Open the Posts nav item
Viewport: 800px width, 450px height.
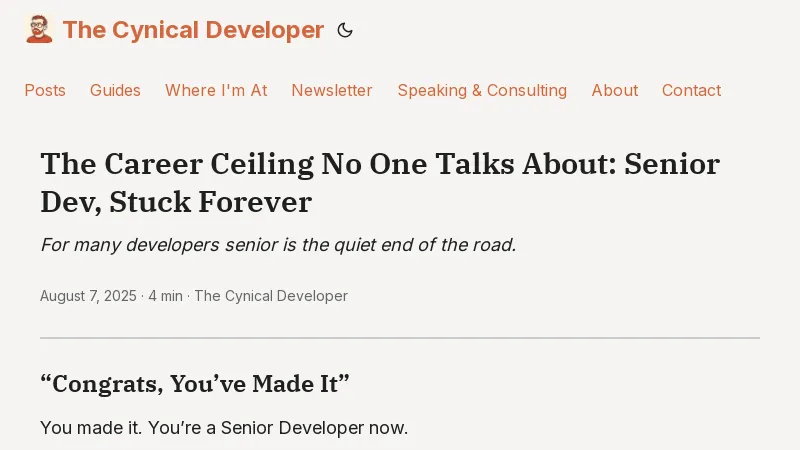point(45,90)
